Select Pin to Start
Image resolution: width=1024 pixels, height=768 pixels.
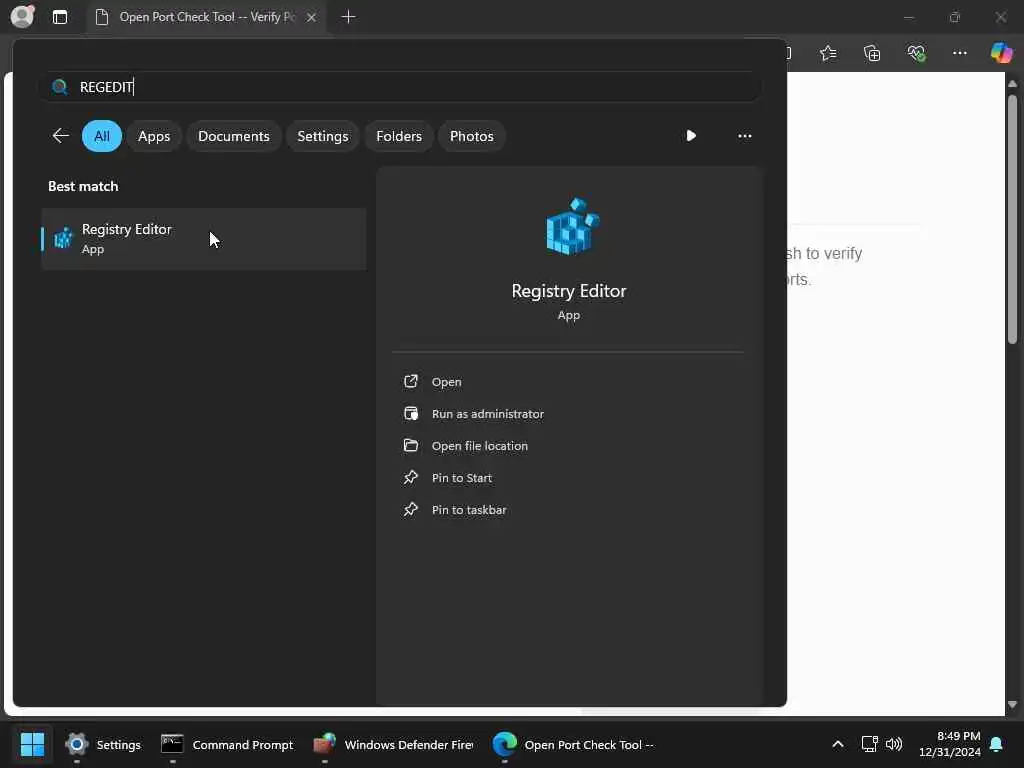click(x=462, y=478)
